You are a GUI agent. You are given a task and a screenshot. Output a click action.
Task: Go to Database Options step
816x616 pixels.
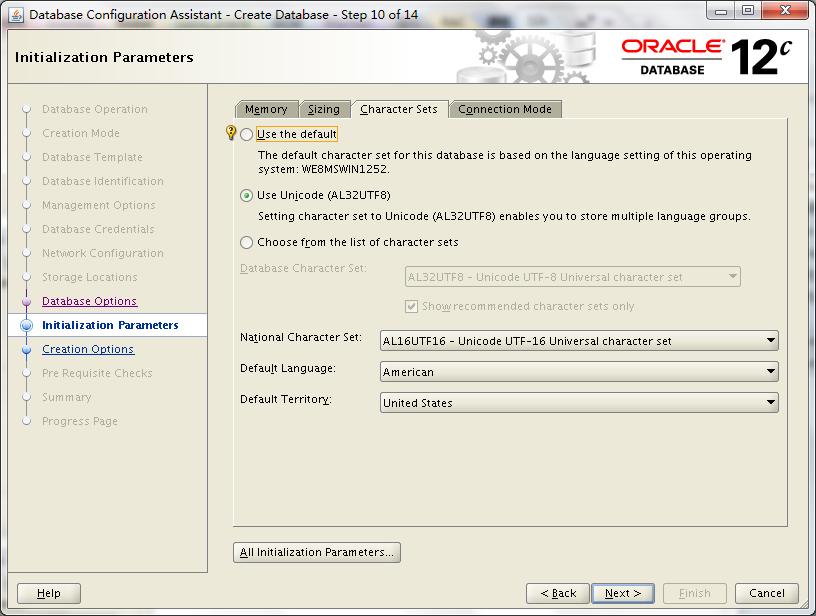[90, 301]
